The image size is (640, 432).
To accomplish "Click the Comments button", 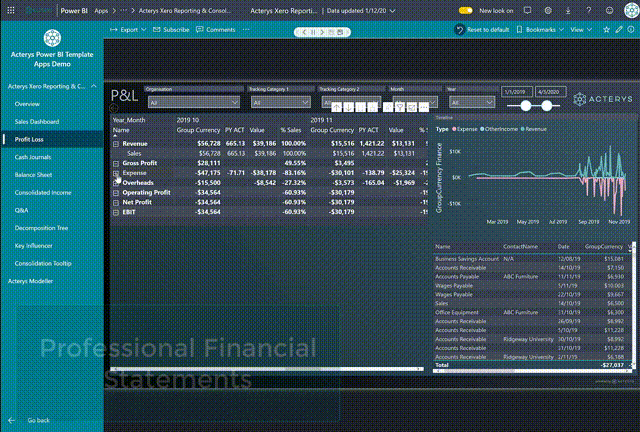I will [216, 29].
